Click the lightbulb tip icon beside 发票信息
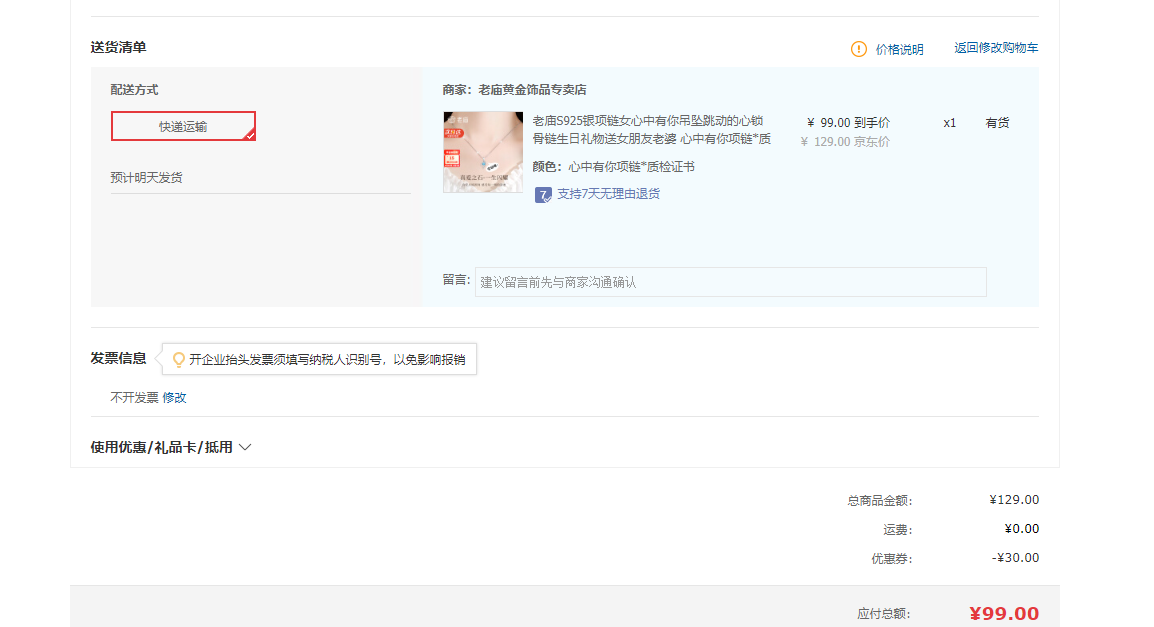This screenshot has height=627, width=1154. point(179,360)
